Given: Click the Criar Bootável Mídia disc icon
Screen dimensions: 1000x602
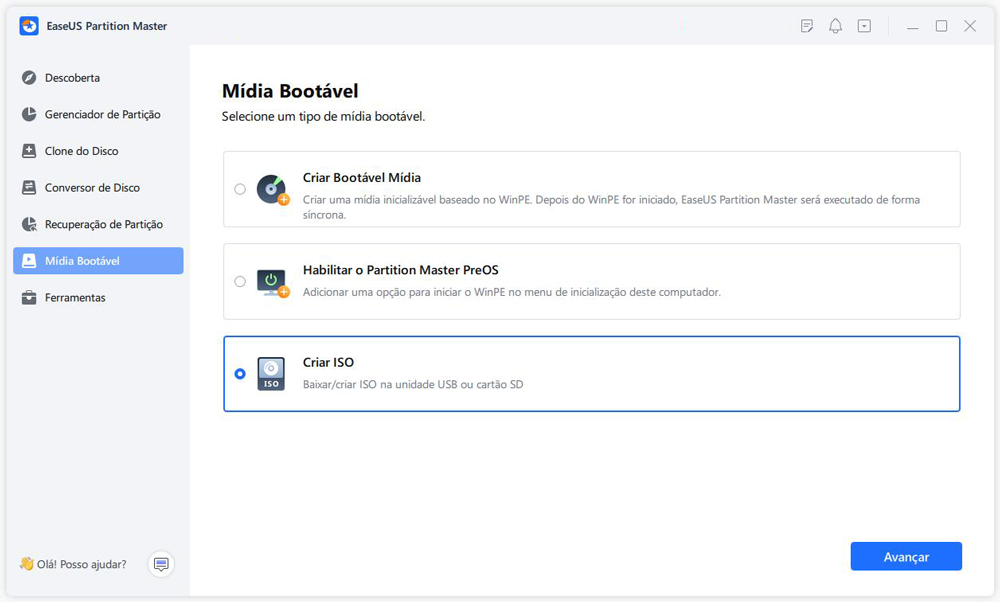Looking at the screenshot, I should [x=272, y=189].
